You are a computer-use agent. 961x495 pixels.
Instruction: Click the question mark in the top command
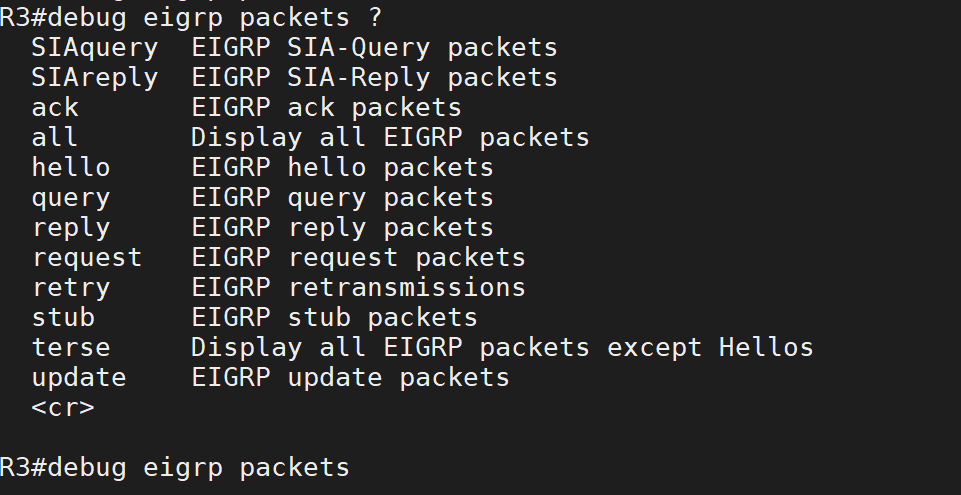pos(374,17)
